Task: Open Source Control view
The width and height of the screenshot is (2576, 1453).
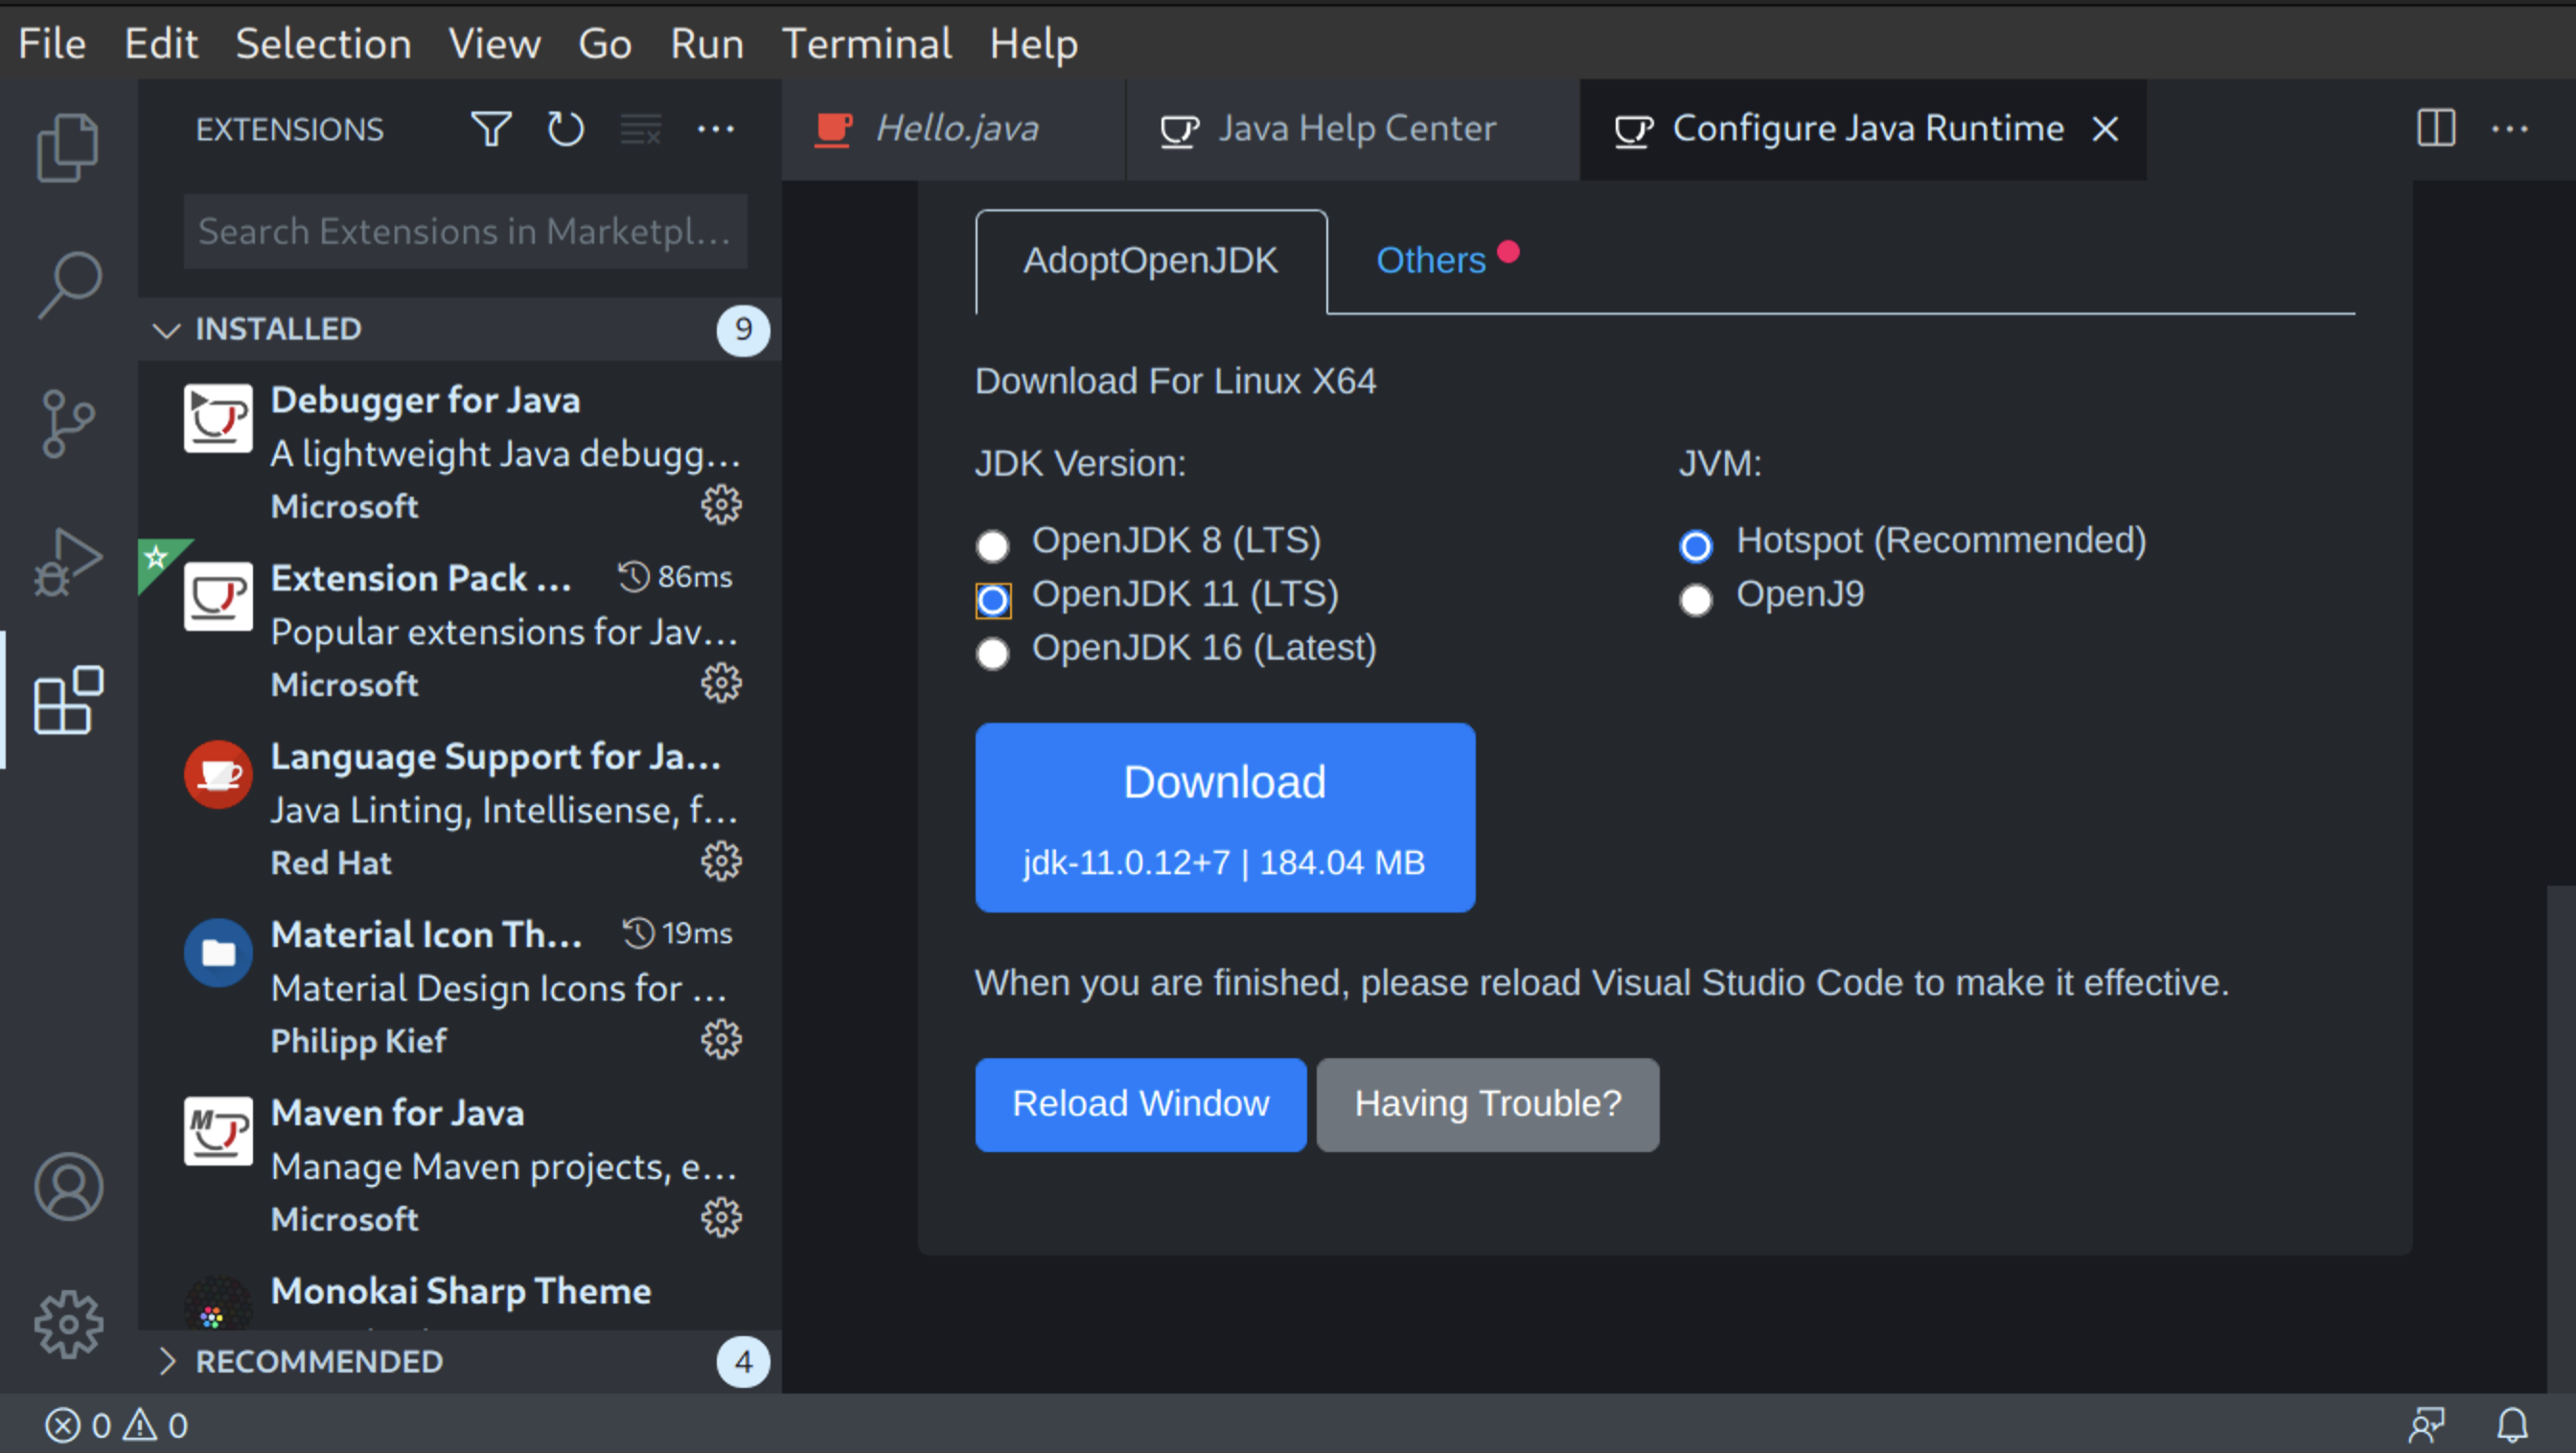Action: pyautogui.click(x=68, y=423)
